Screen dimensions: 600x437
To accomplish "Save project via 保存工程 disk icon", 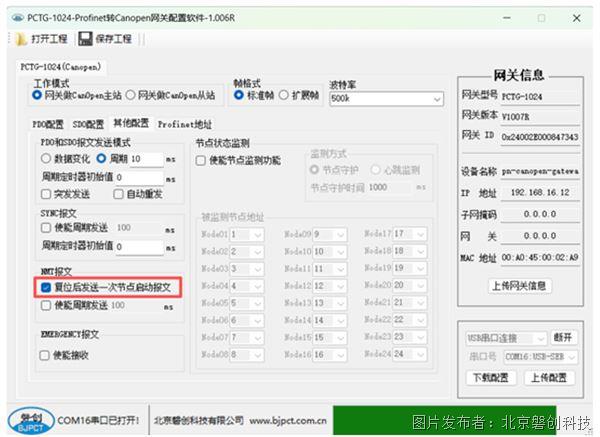I will 85,39.
